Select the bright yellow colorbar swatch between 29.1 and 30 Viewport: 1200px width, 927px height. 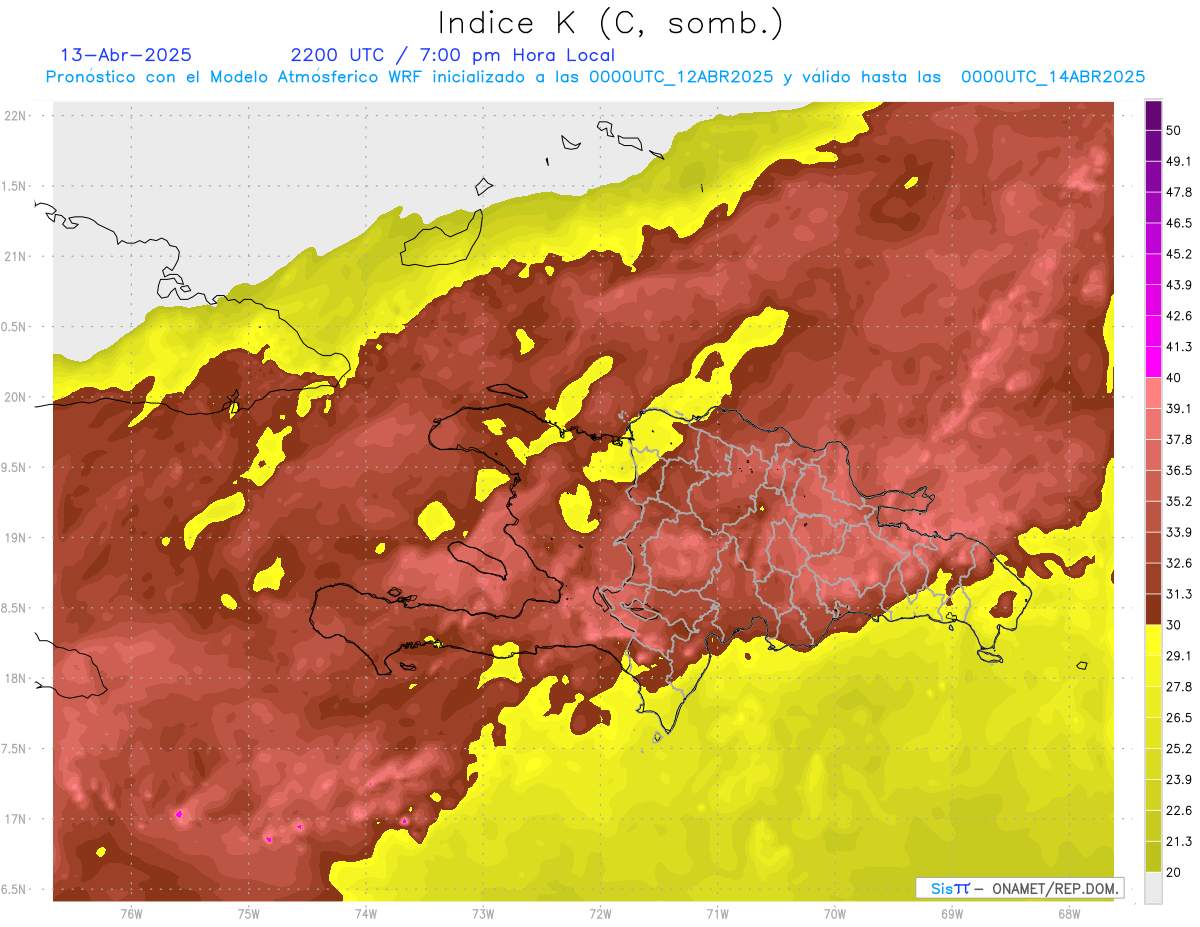coord(1153,640)
